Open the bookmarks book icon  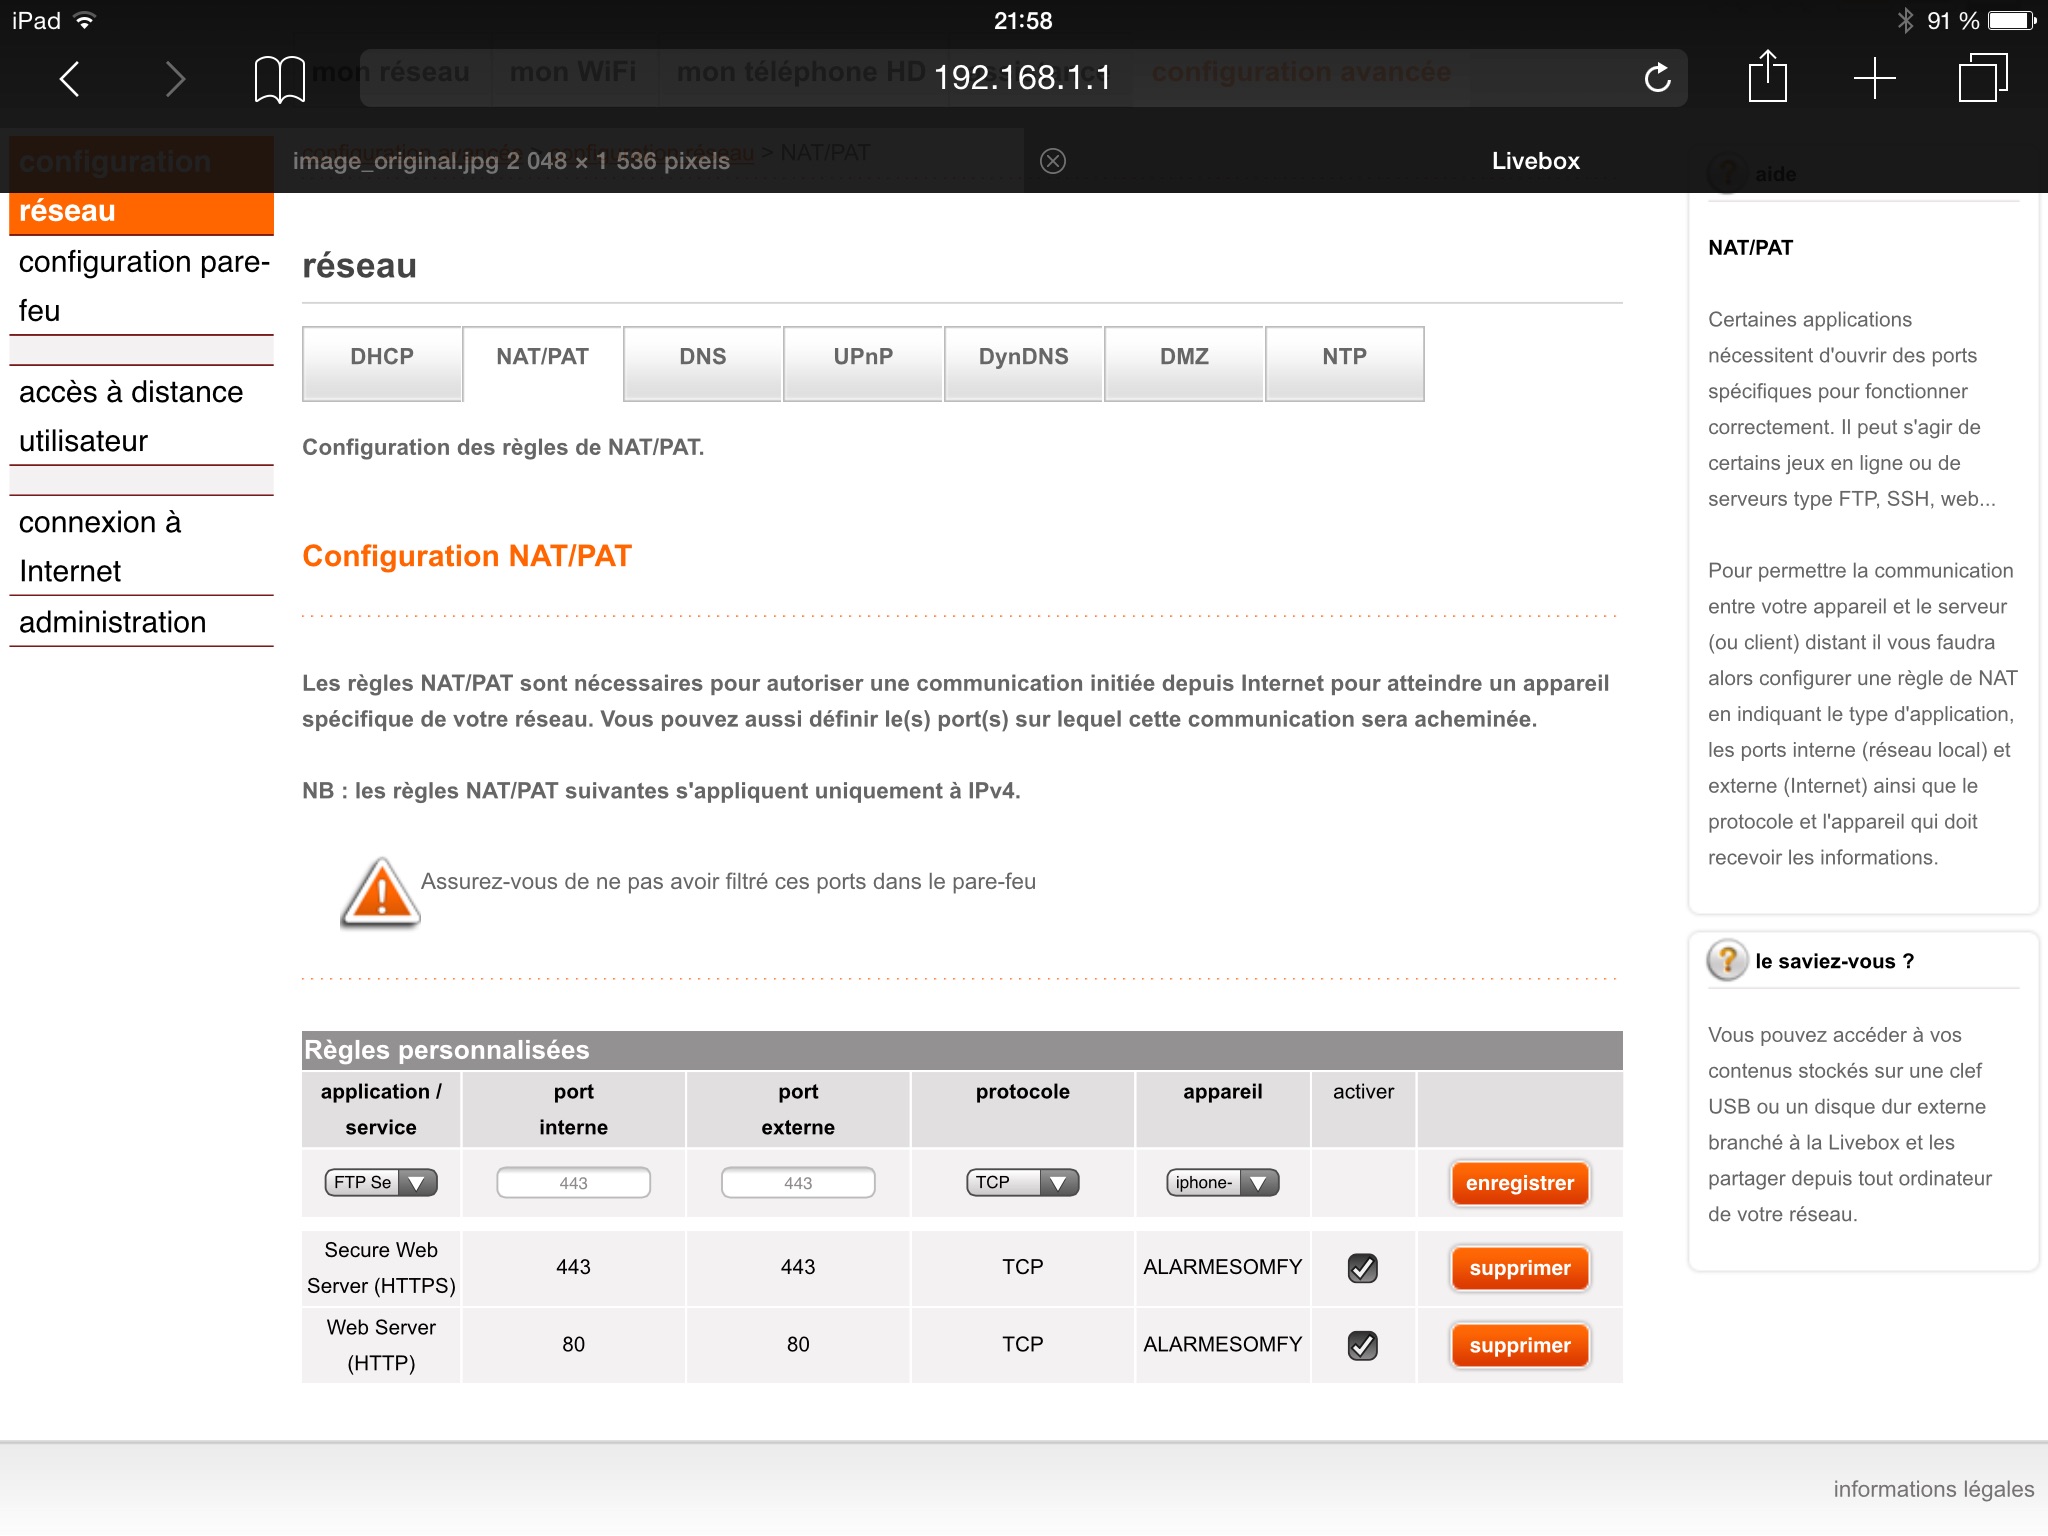pyautogui.click(x=279, y=79)
